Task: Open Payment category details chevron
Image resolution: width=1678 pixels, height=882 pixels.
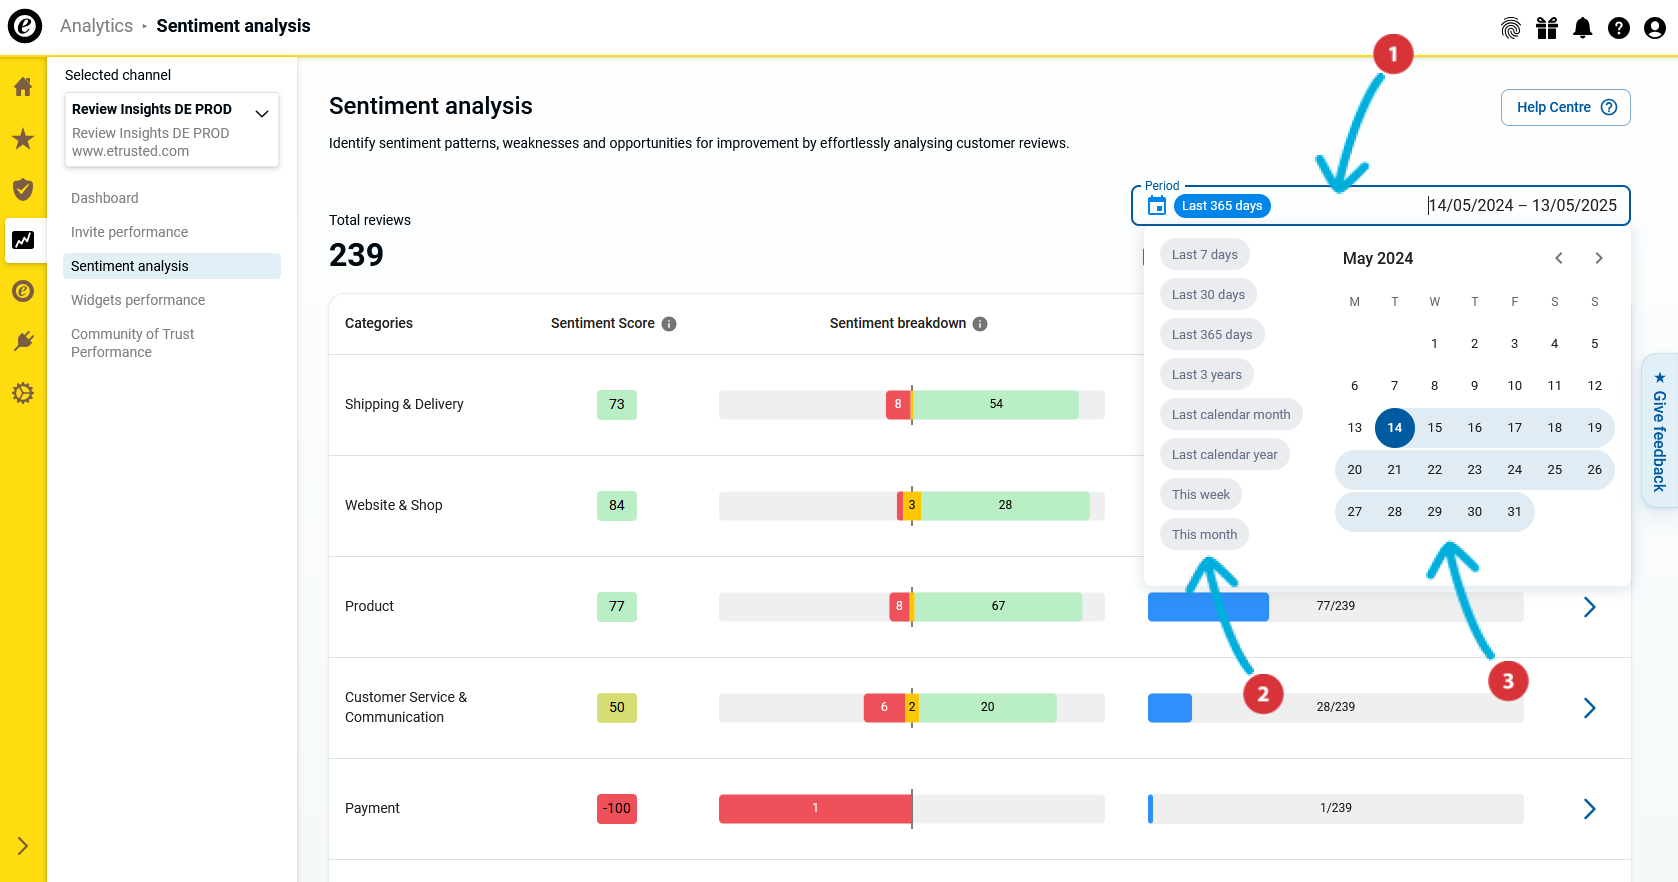Action: click(x=1590, y=809)
